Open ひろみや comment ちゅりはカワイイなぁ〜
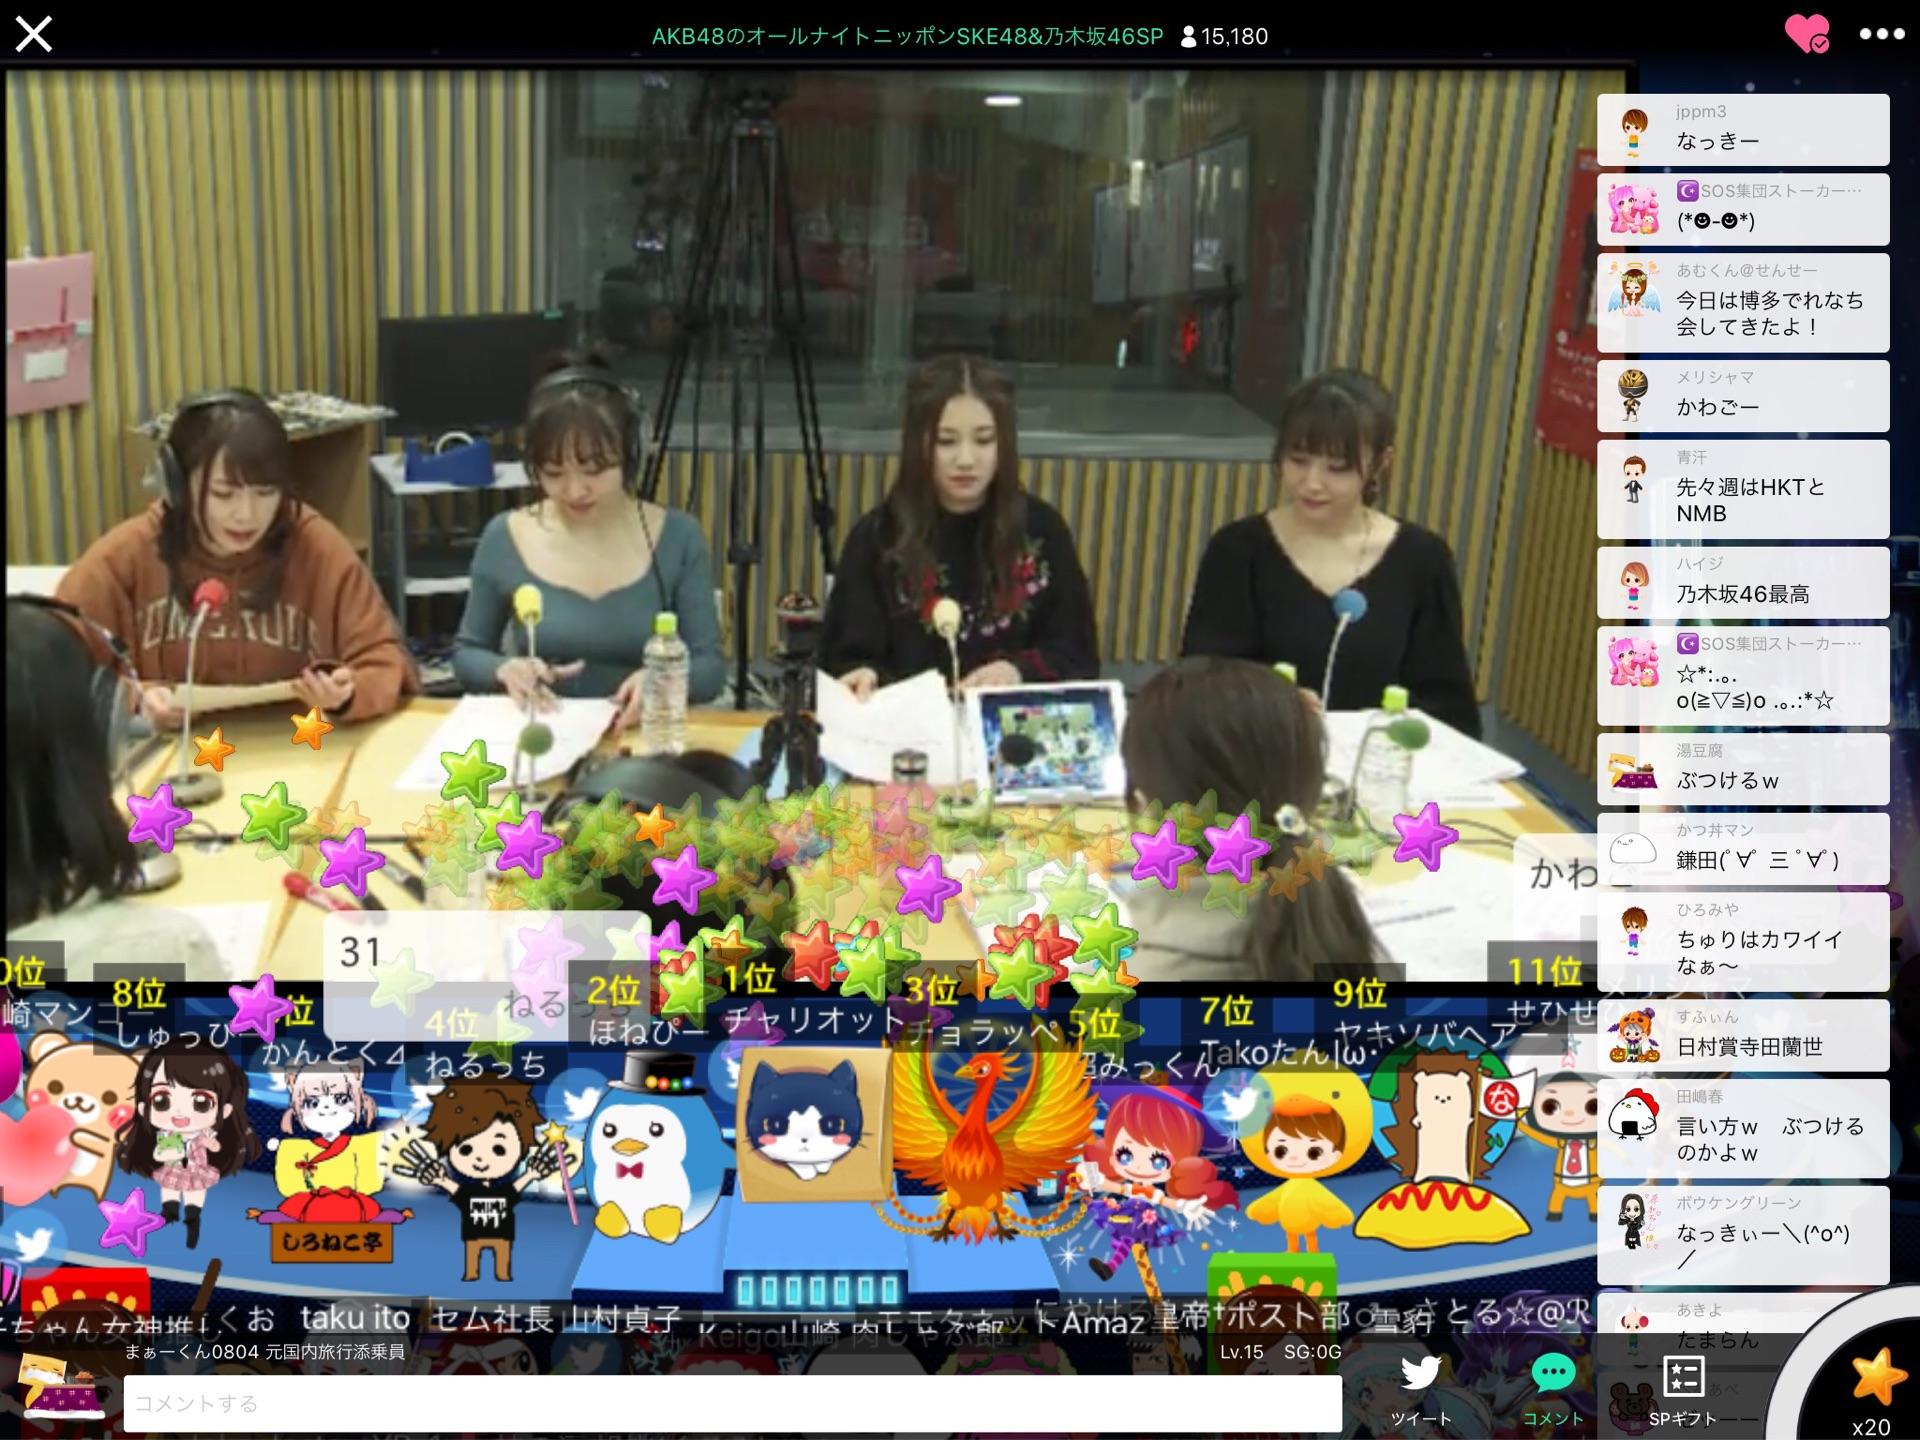This screenshot has height=1440, width=1920. point(1743,941)
